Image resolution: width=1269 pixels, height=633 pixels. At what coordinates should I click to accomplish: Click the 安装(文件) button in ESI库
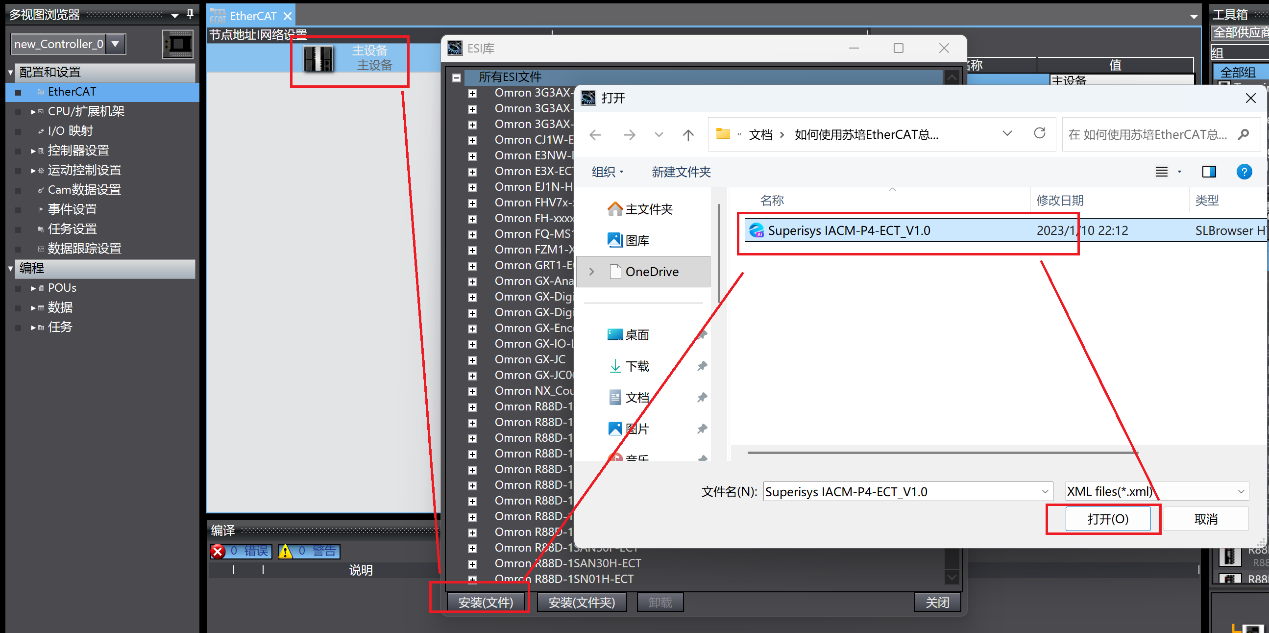[484, 601]
